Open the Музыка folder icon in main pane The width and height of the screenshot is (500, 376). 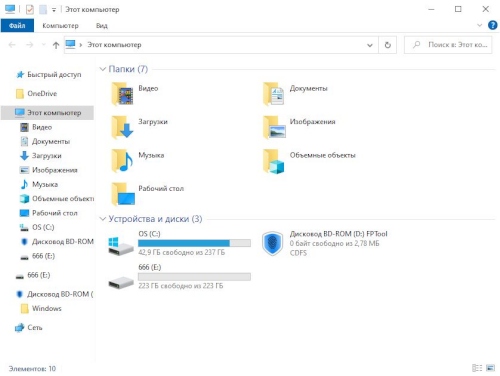point(122,161)
